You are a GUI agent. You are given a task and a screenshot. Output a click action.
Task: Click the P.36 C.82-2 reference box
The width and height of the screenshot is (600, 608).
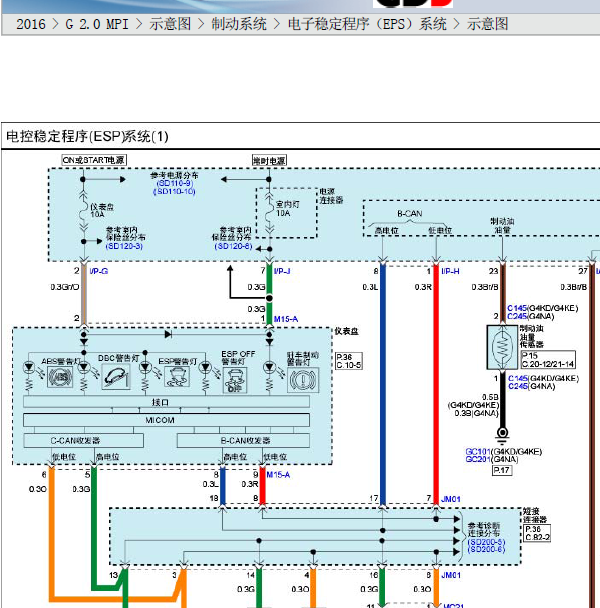[537, 533]
